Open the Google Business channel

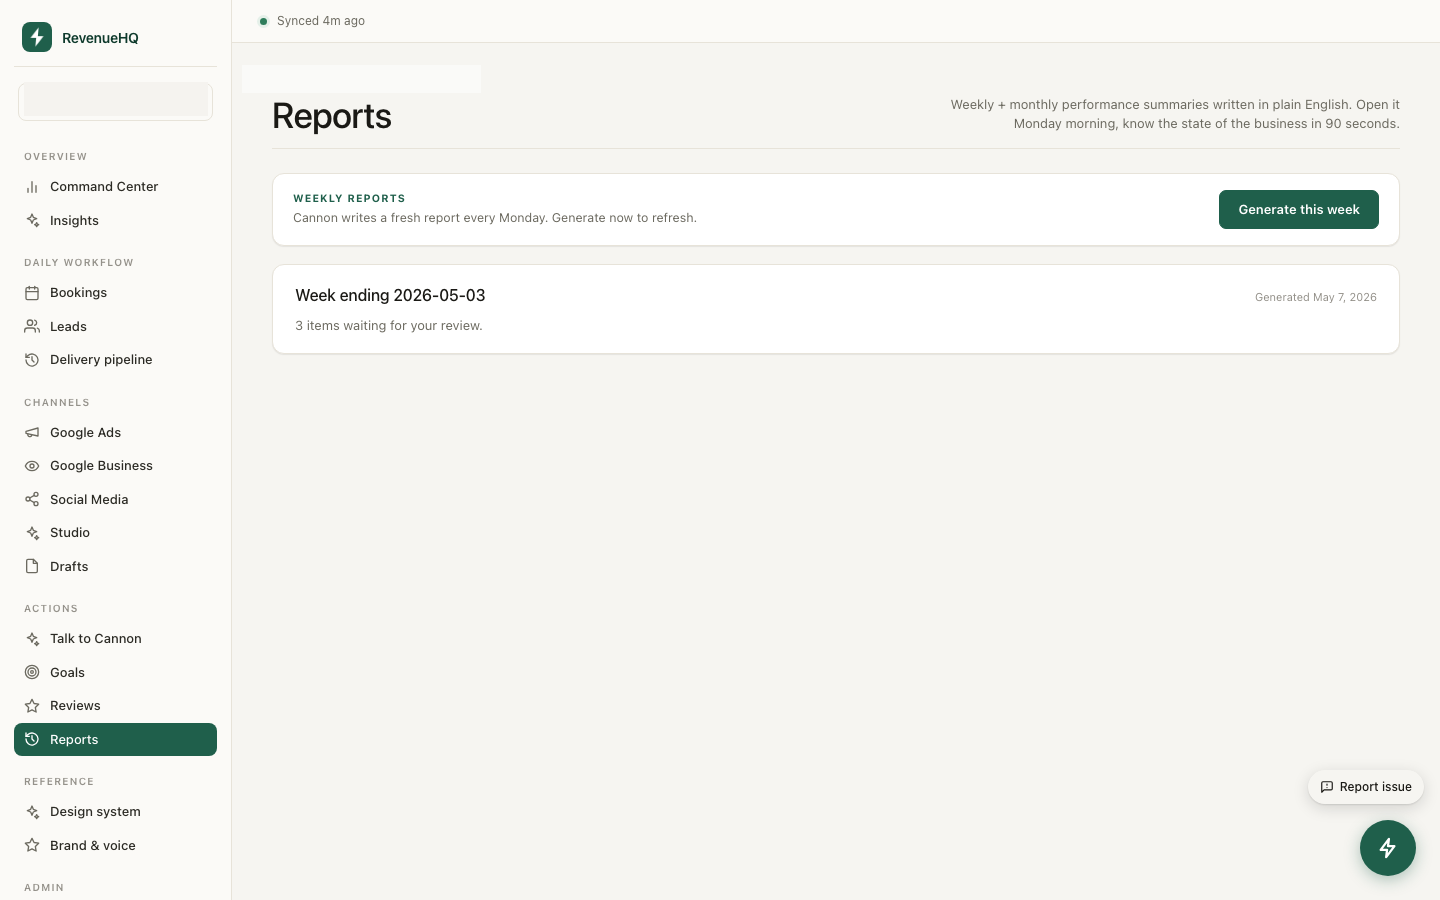point(115,466)
